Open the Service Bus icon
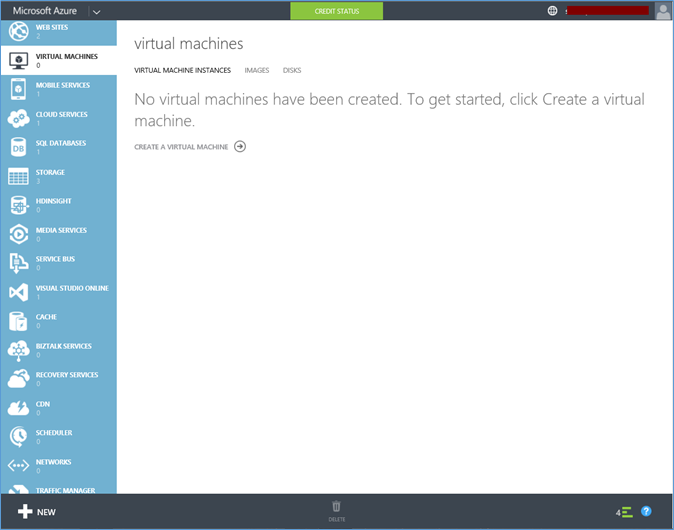This screenshot has width=674, height=530. pyautogui.click(x=18, y=263)
